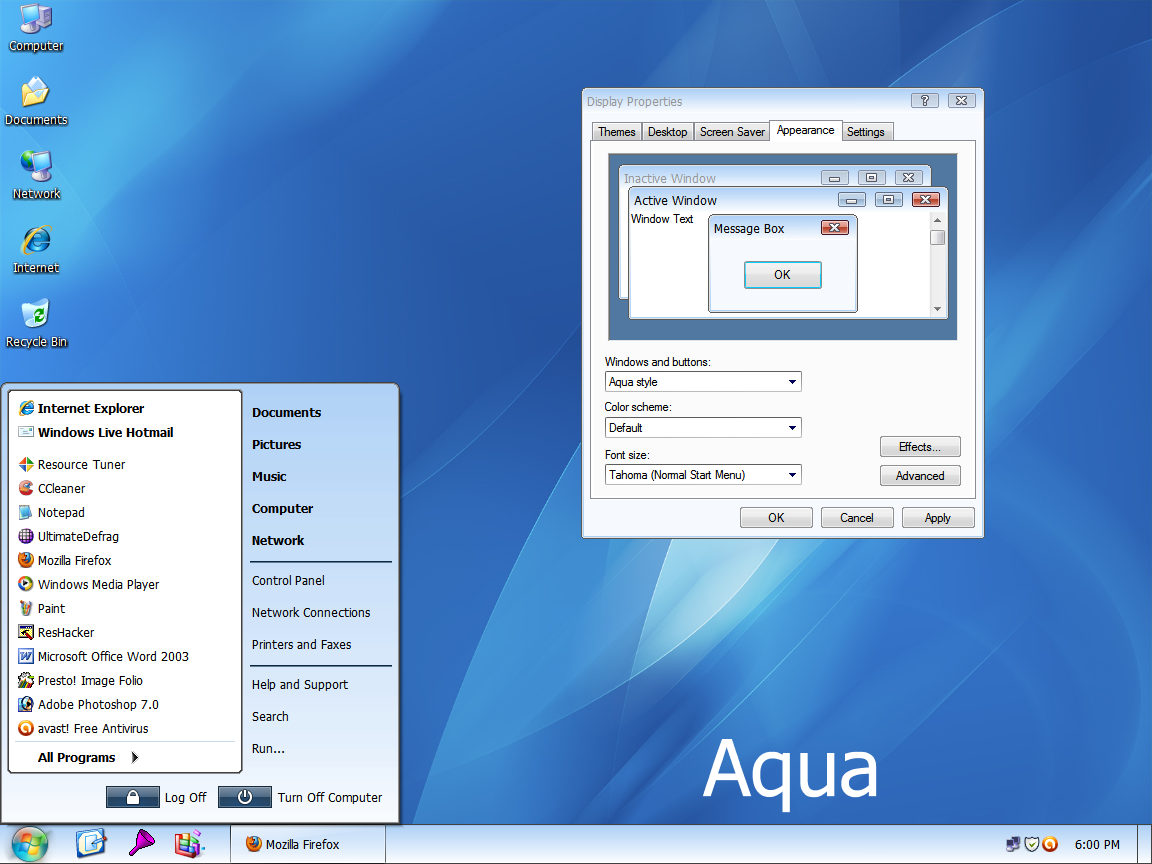Open Documents in Start menu right pane
This screenshot has width=1152, height=864.
287,412
